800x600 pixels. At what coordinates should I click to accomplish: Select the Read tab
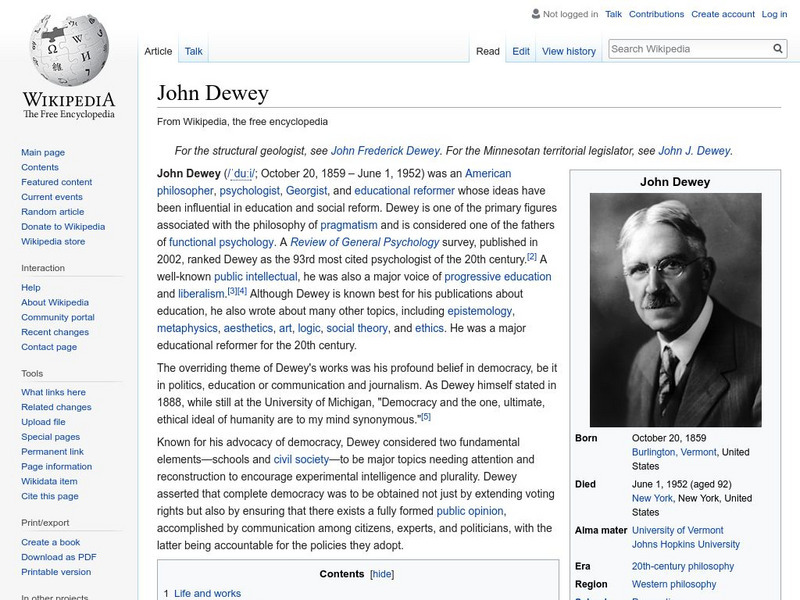click(x=488, y=51)
